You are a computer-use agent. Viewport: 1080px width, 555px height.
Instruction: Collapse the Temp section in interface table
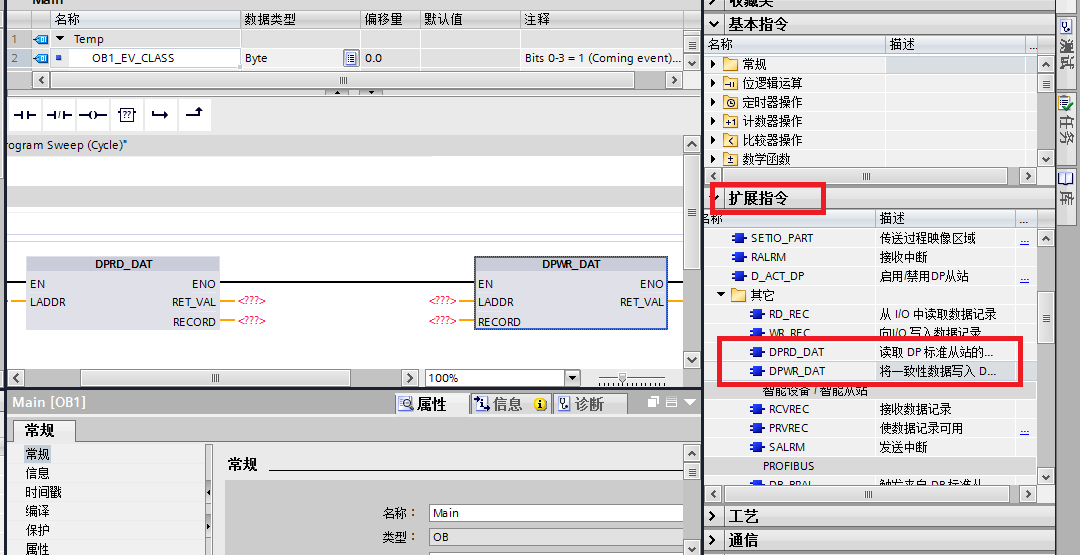[60, 39]
